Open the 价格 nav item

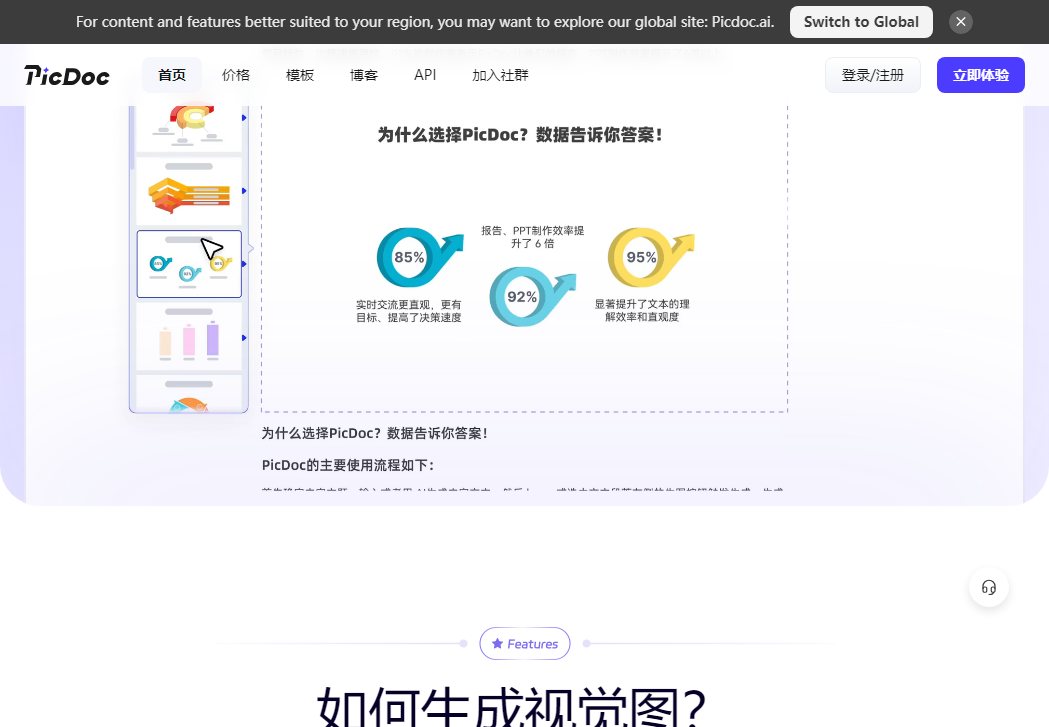point(235,75)
